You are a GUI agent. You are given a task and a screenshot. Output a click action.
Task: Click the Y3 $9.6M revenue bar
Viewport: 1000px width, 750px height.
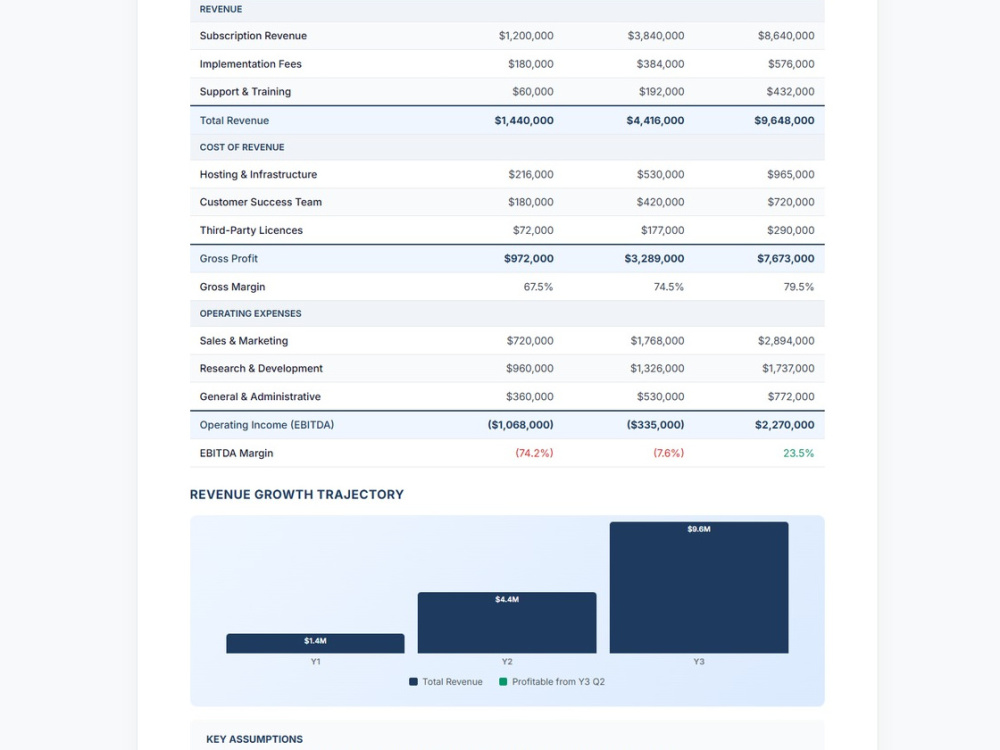[x=699, y=587]
